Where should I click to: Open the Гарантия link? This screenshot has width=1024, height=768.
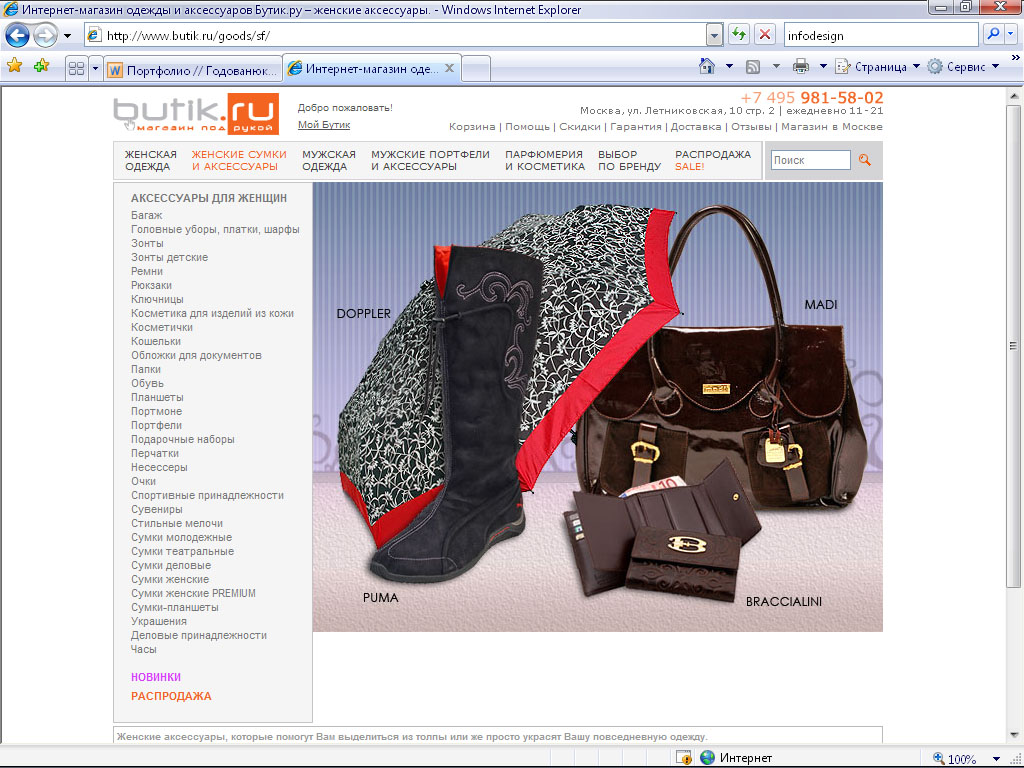click(x=635, y=127)
